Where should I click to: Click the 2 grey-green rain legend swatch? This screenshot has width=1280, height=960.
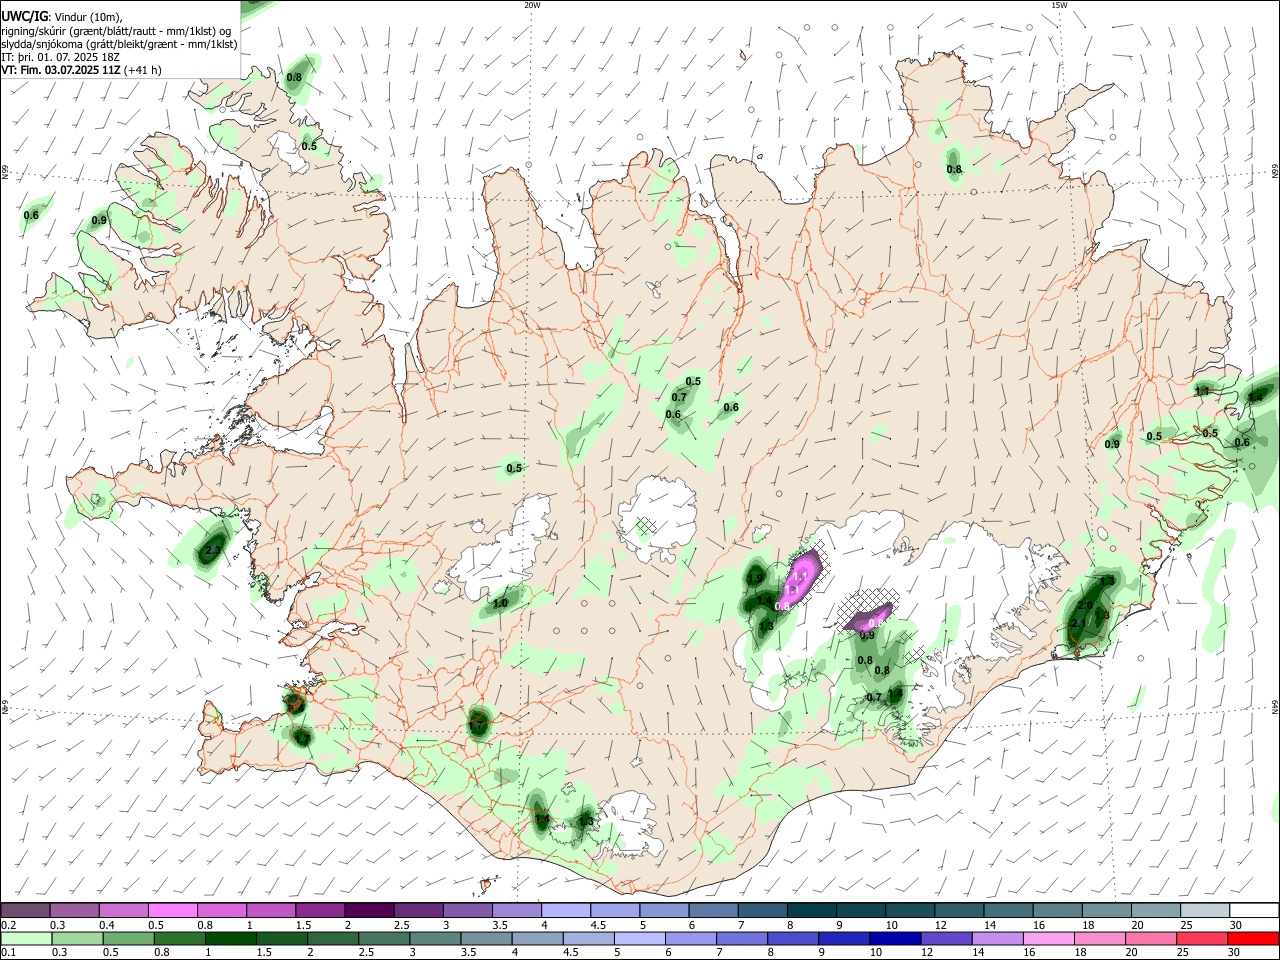(333, 938)
